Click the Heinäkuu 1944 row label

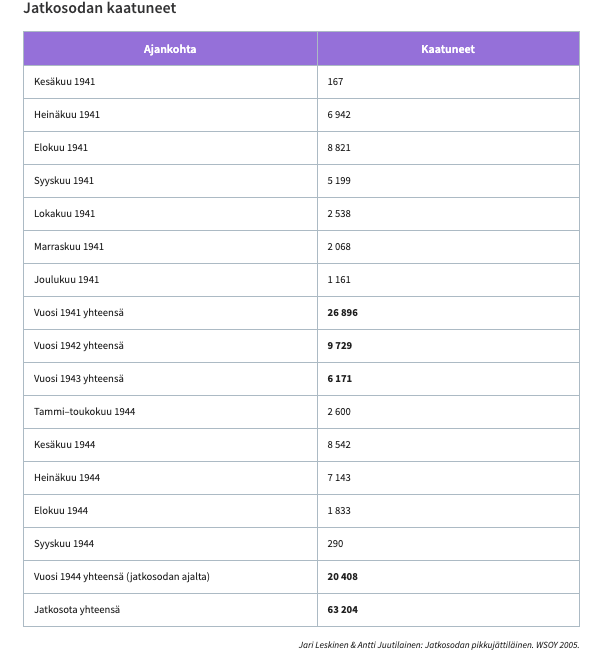67,478
